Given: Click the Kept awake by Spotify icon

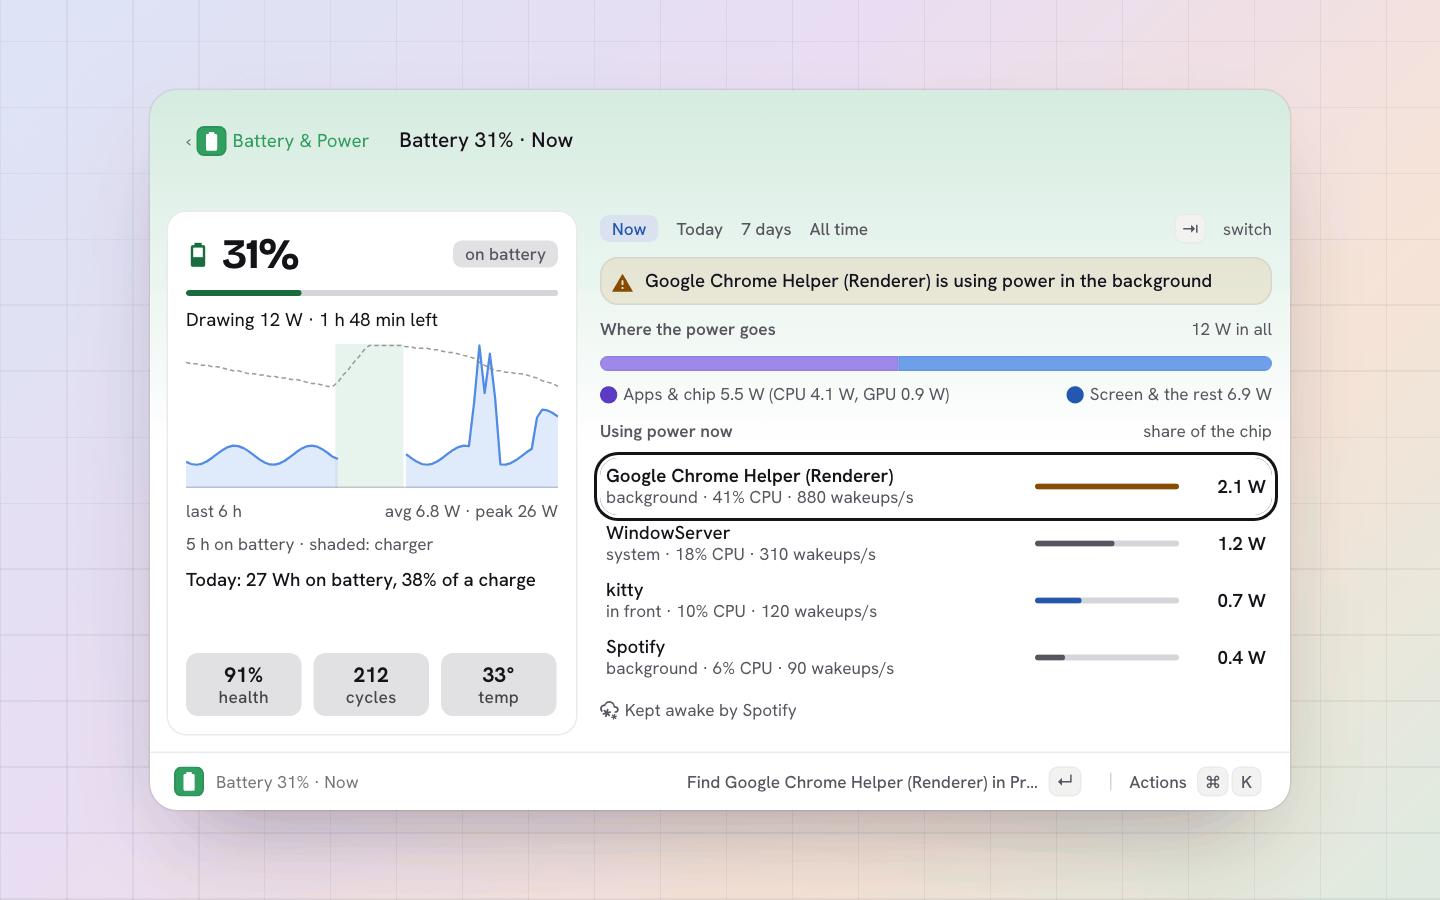Looking at the screenshot, I should [609, 711].
